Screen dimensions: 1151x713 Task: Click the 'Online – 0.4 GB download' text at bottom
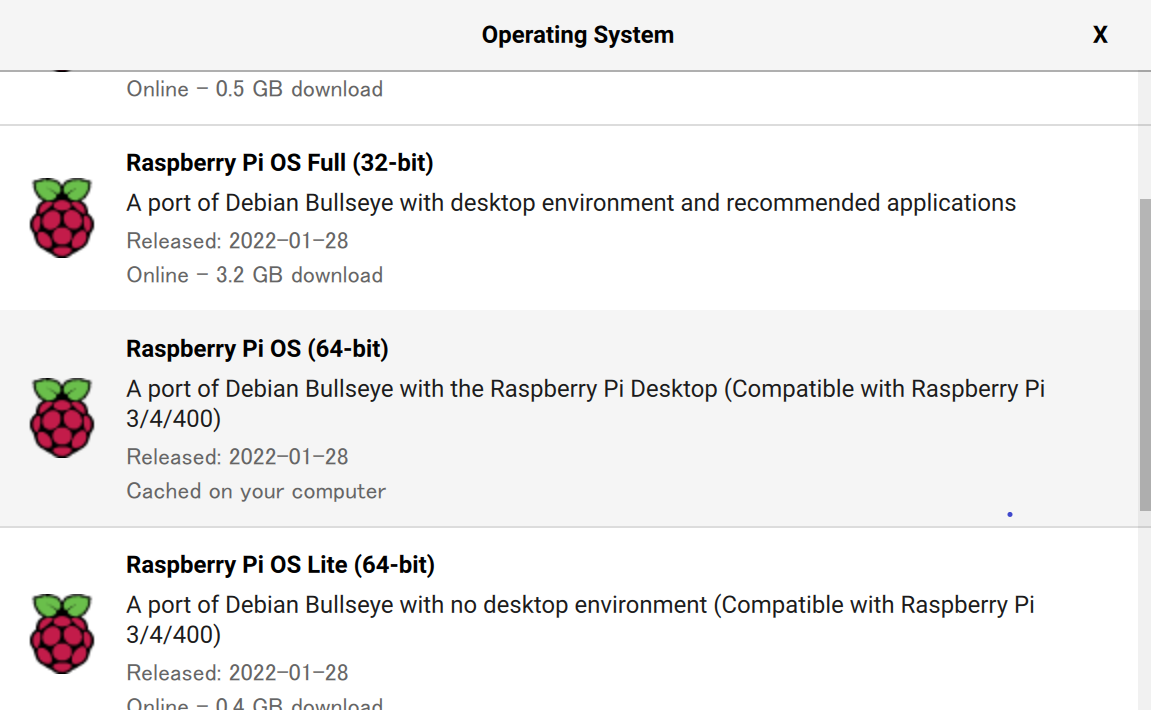click(x=254, y=704)
